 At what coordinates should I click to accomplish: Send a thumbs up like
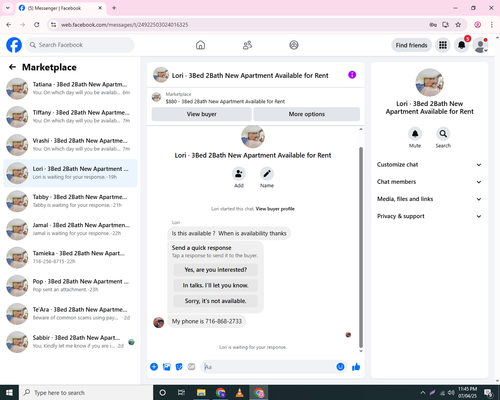pos(356,367)
